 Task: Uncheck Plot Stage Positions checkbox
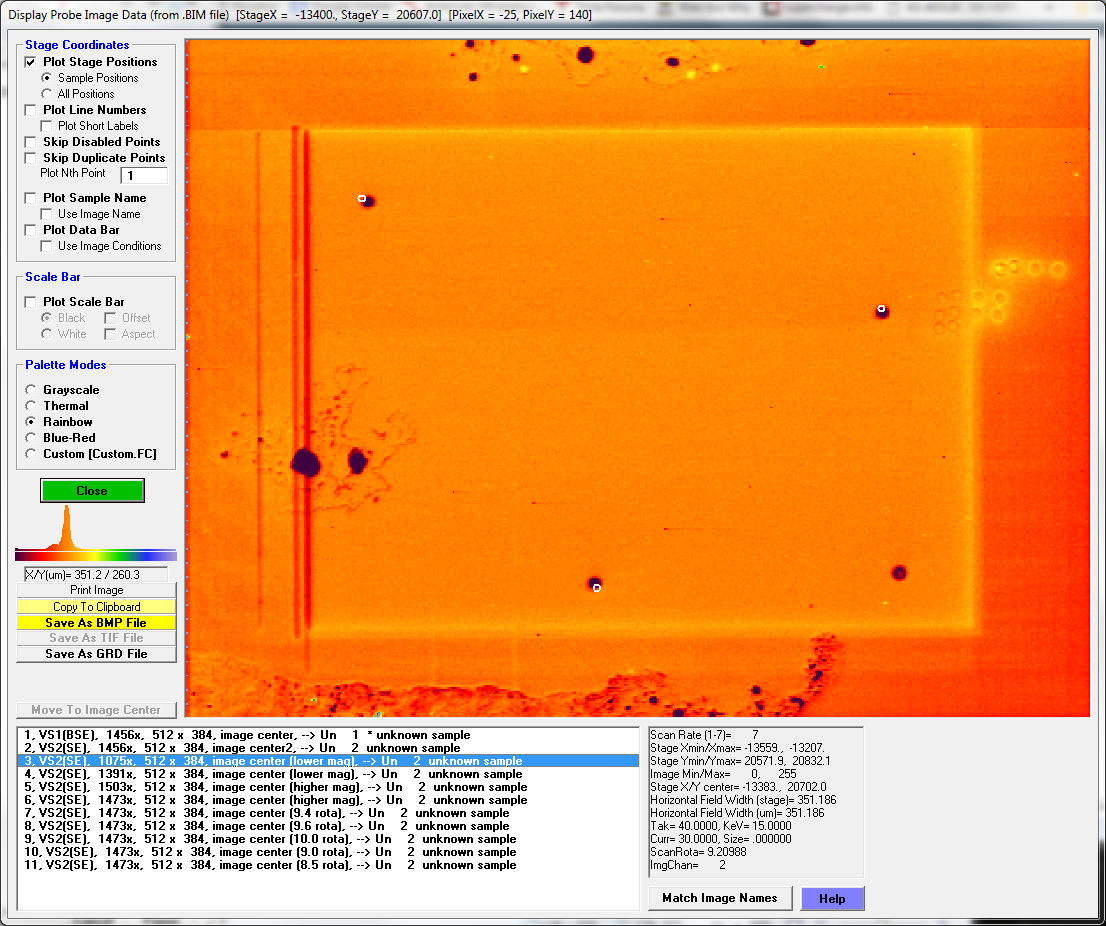pos(31,62)
